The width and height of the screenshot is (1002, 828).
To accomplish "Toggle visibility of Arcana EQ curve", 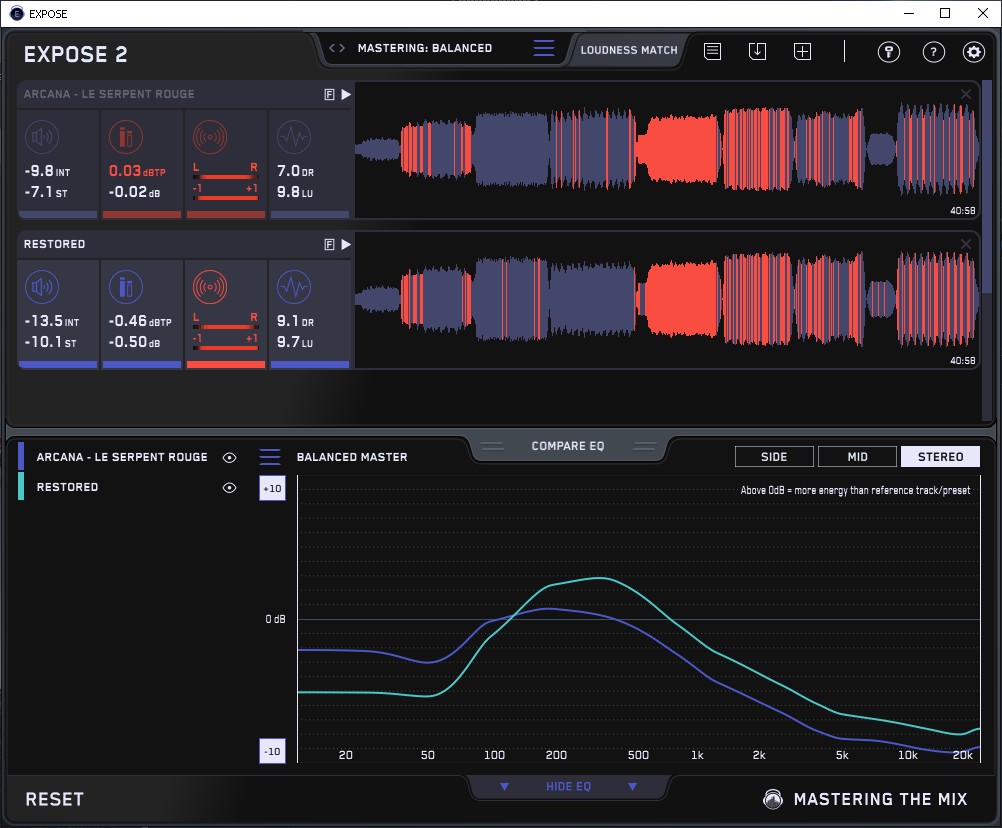I will (x=229, y=457).
